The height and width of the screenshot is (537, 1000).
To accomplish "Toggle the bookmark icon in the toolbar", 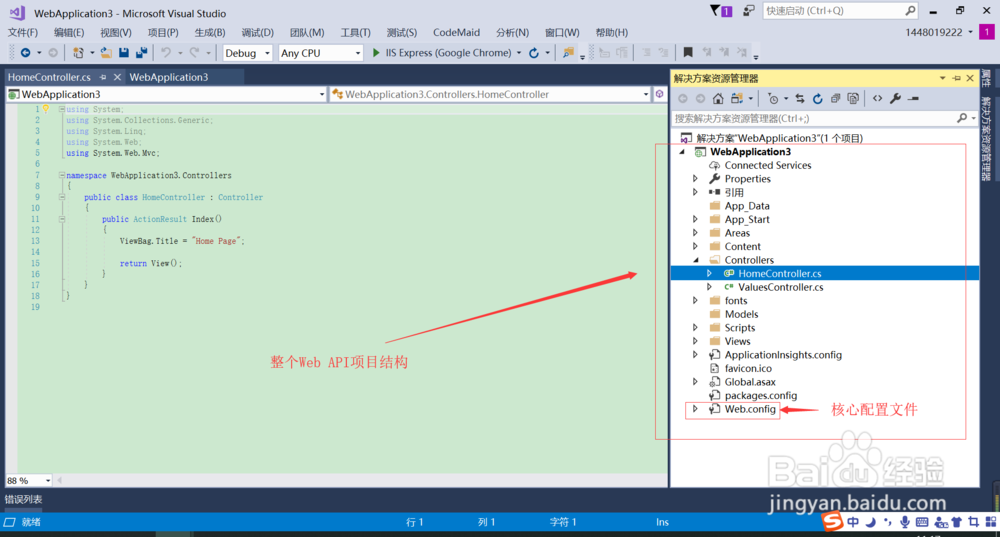I will pyautogui.click(x=688, y=53).
